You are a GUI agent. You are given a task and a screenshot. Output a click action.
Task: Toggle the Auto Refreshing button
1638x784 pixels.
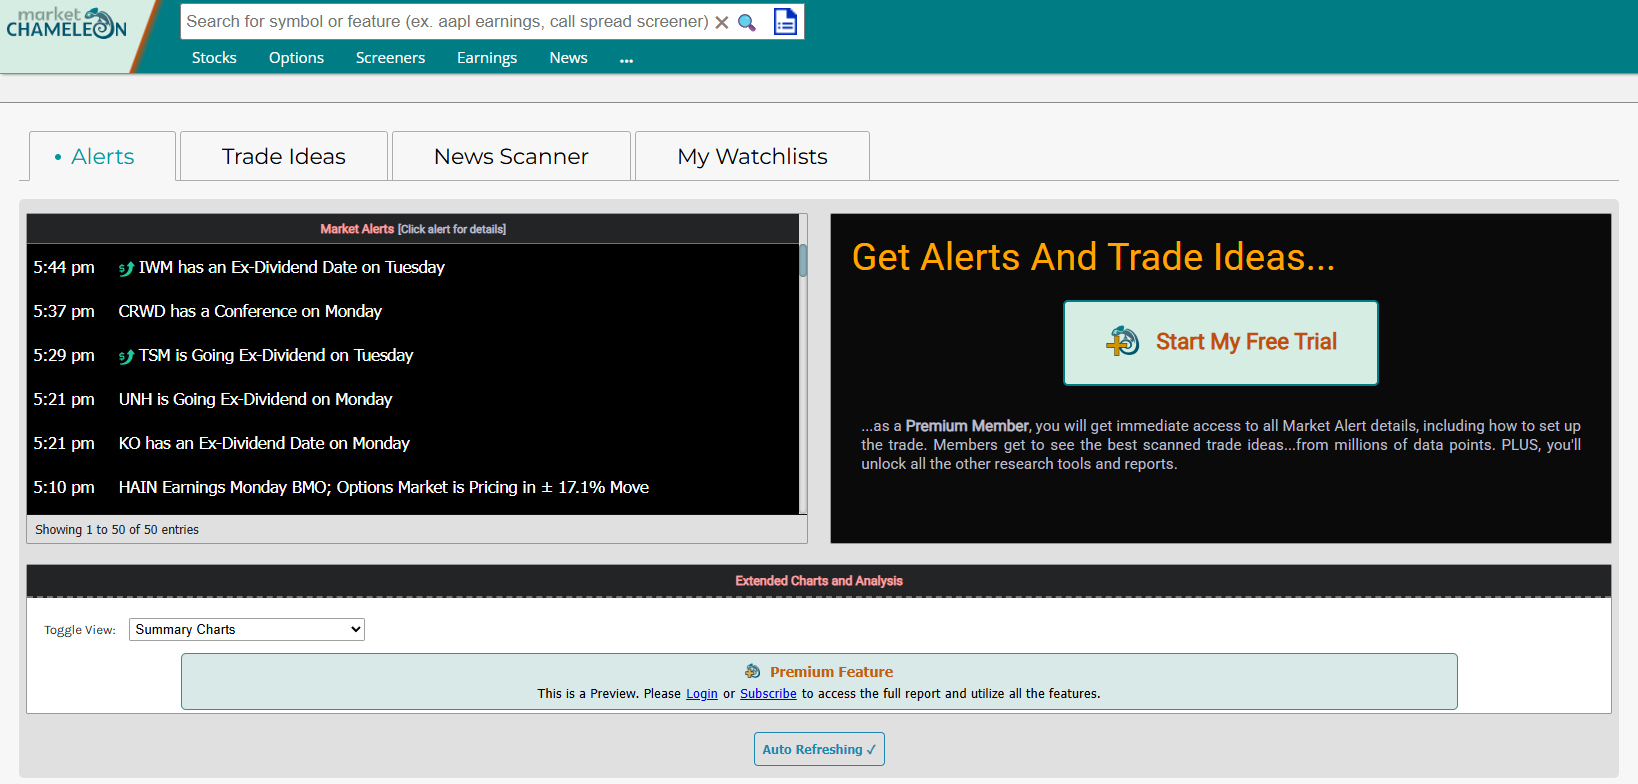(819, 749)
